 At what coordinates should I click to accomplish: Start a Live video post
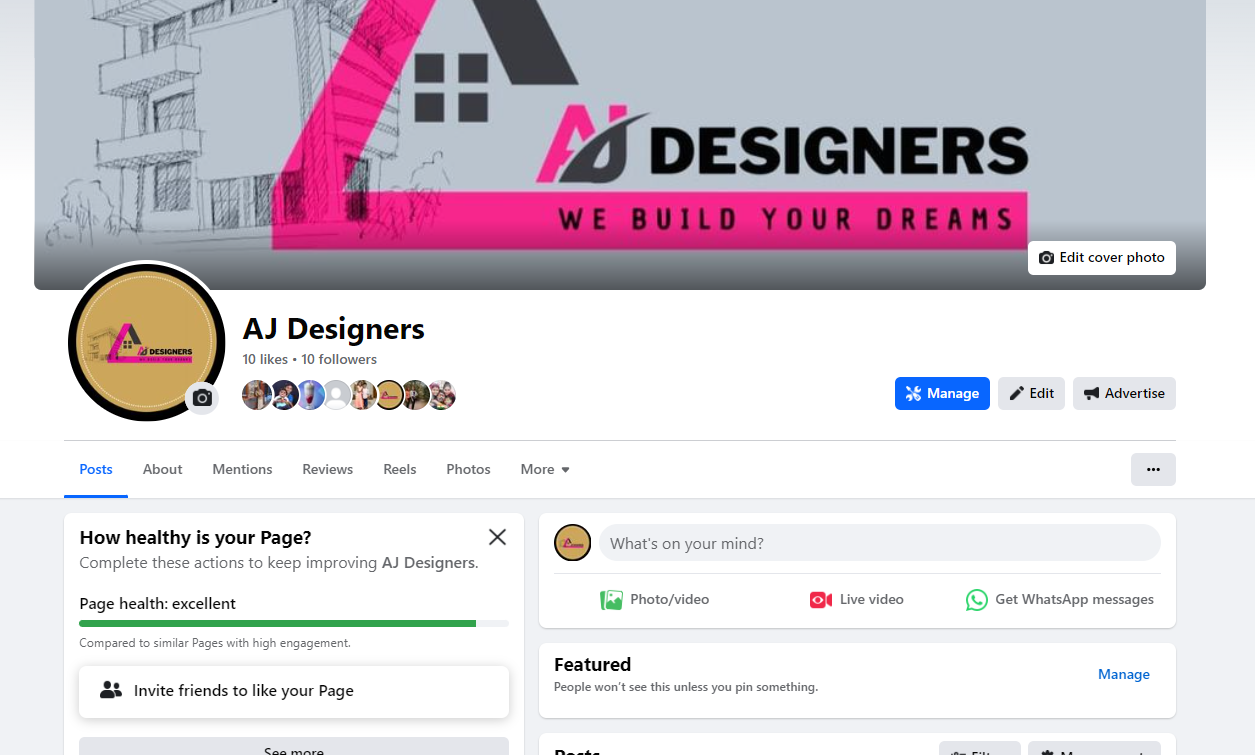857,600
